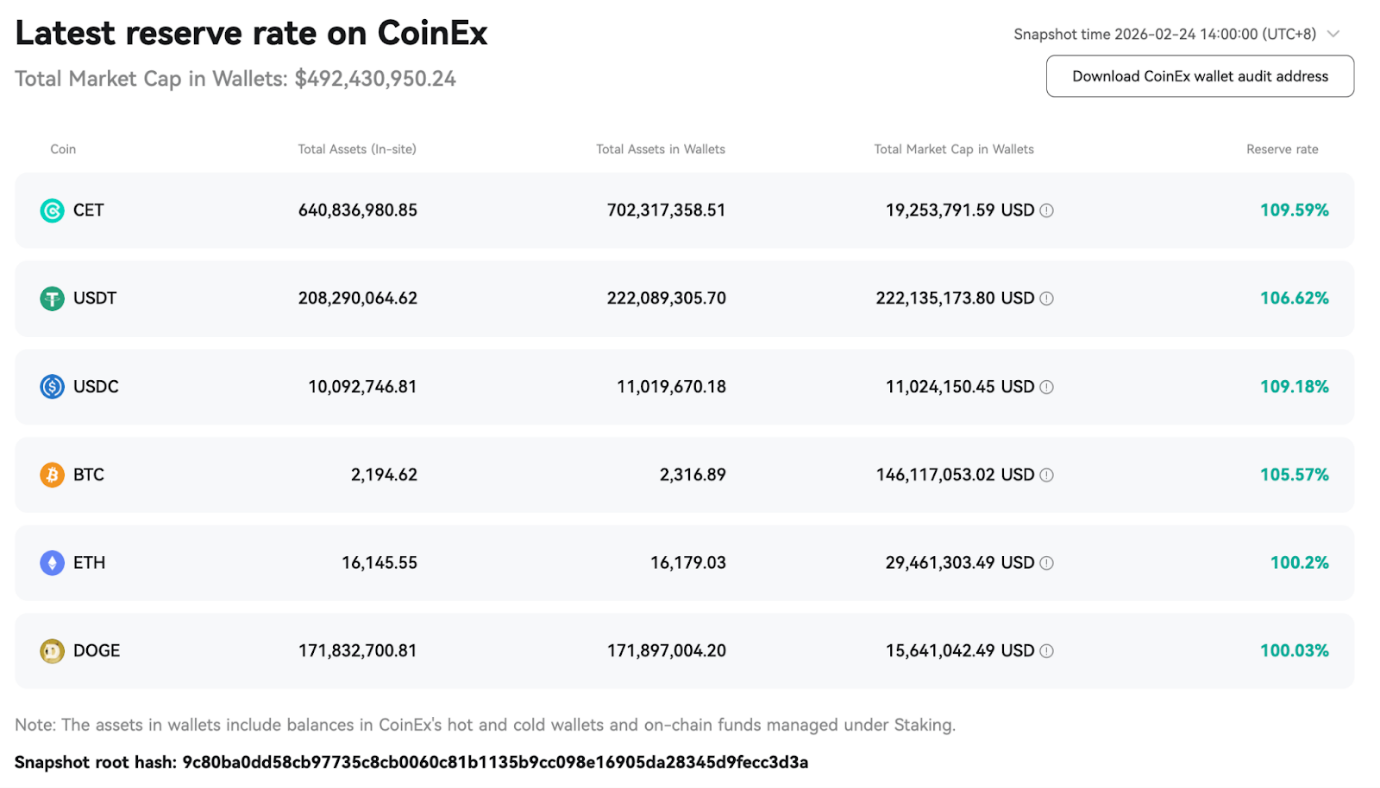Viewport: 1380px width, 788px height.
Task: Select the BTC table row
Action: [x=690, y=474]
